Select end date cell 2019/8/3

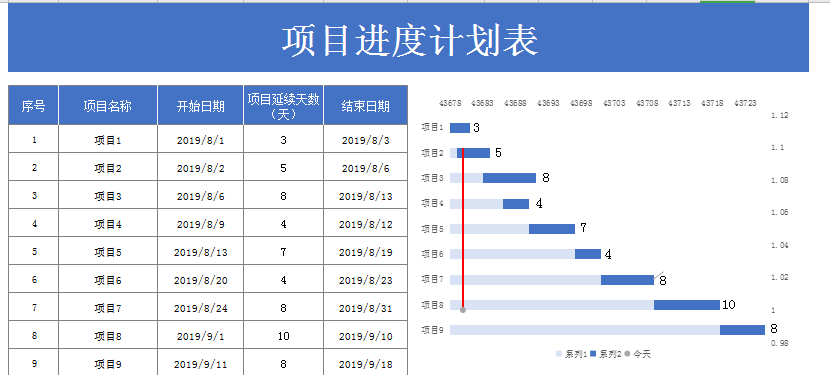pos(366,140)
